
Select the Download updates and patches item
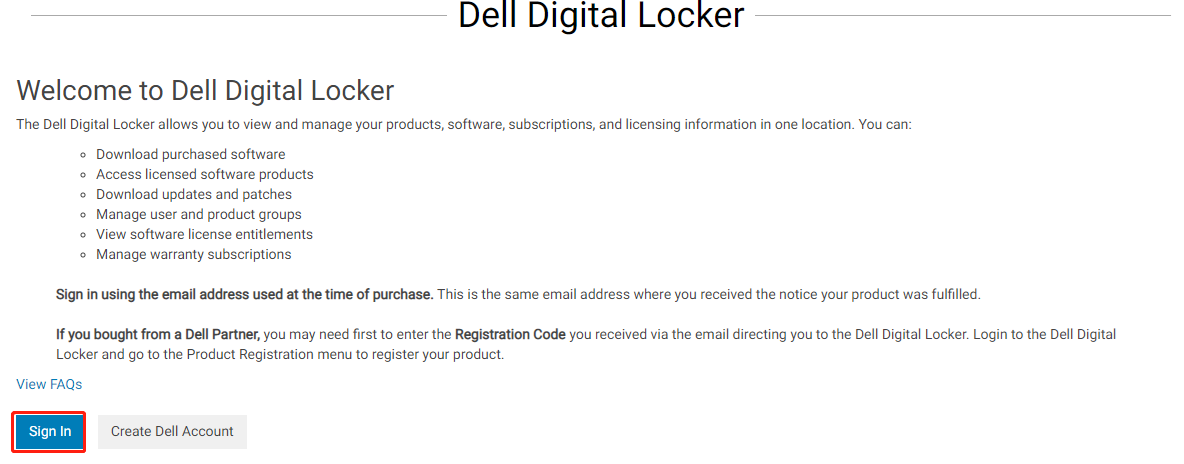click(x=194, y=194)
